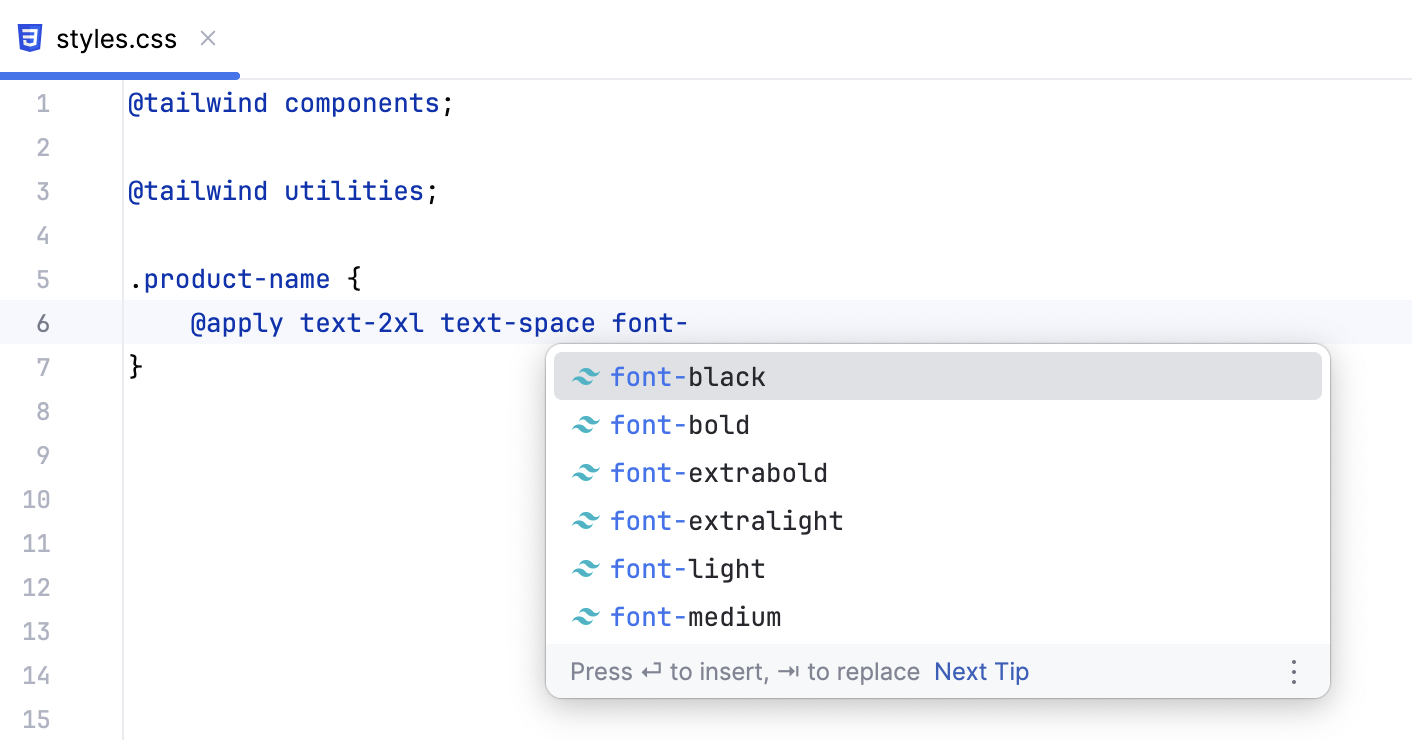1412x740 pixels.
Task: Open completion popup options (three dots)
Action: tap(1294, 672)
